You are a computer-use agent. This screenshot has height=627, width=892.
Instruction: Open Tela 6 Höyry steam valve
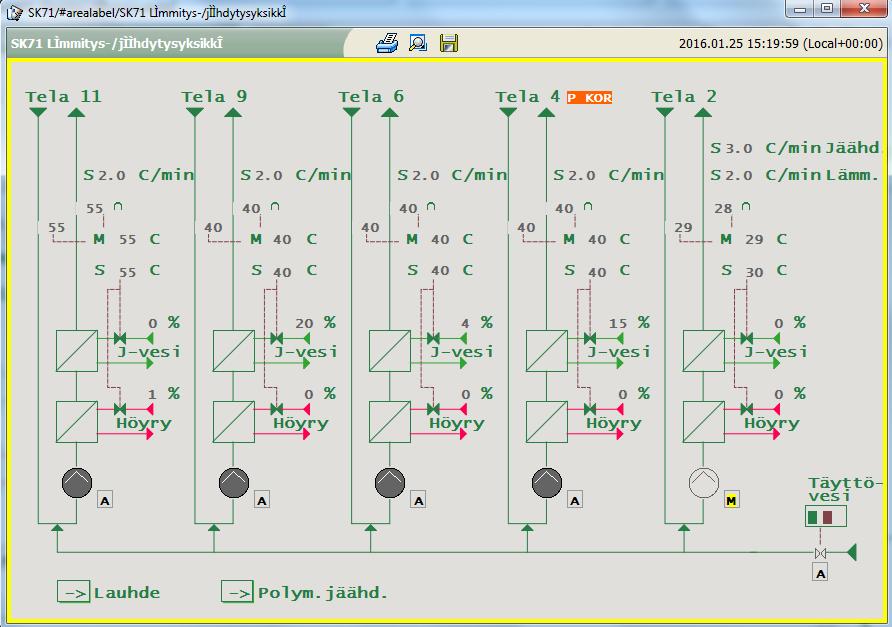[x=433, y=409]
